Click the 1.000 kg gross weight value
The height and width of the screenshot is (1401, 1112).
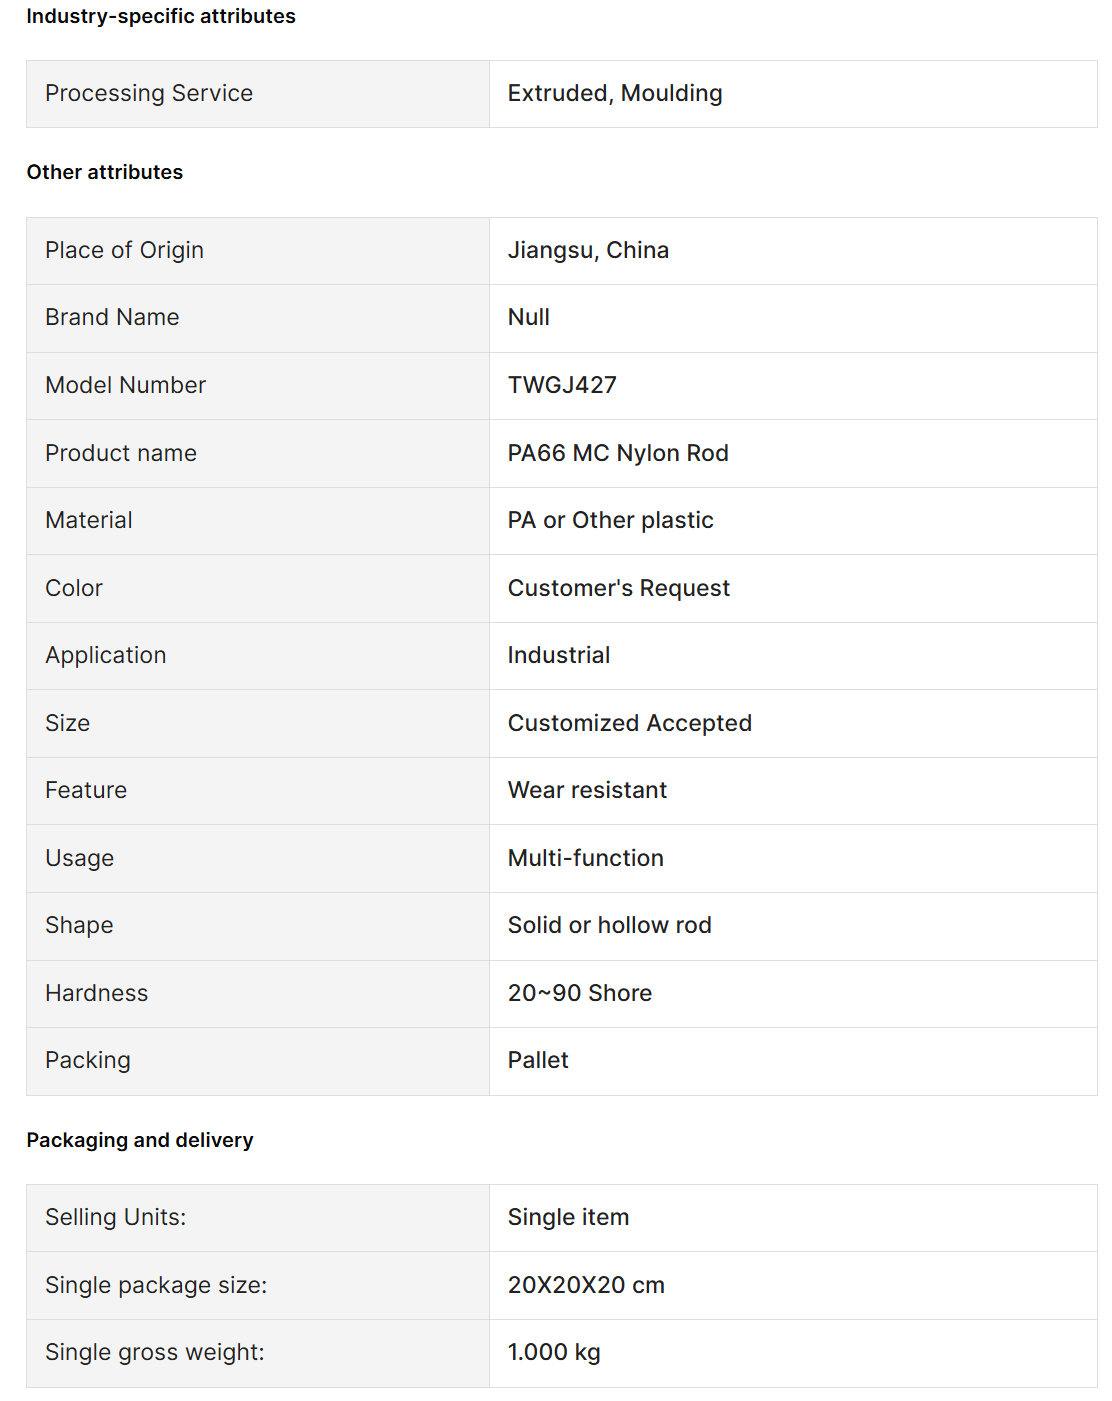(x=554, y=1352)
